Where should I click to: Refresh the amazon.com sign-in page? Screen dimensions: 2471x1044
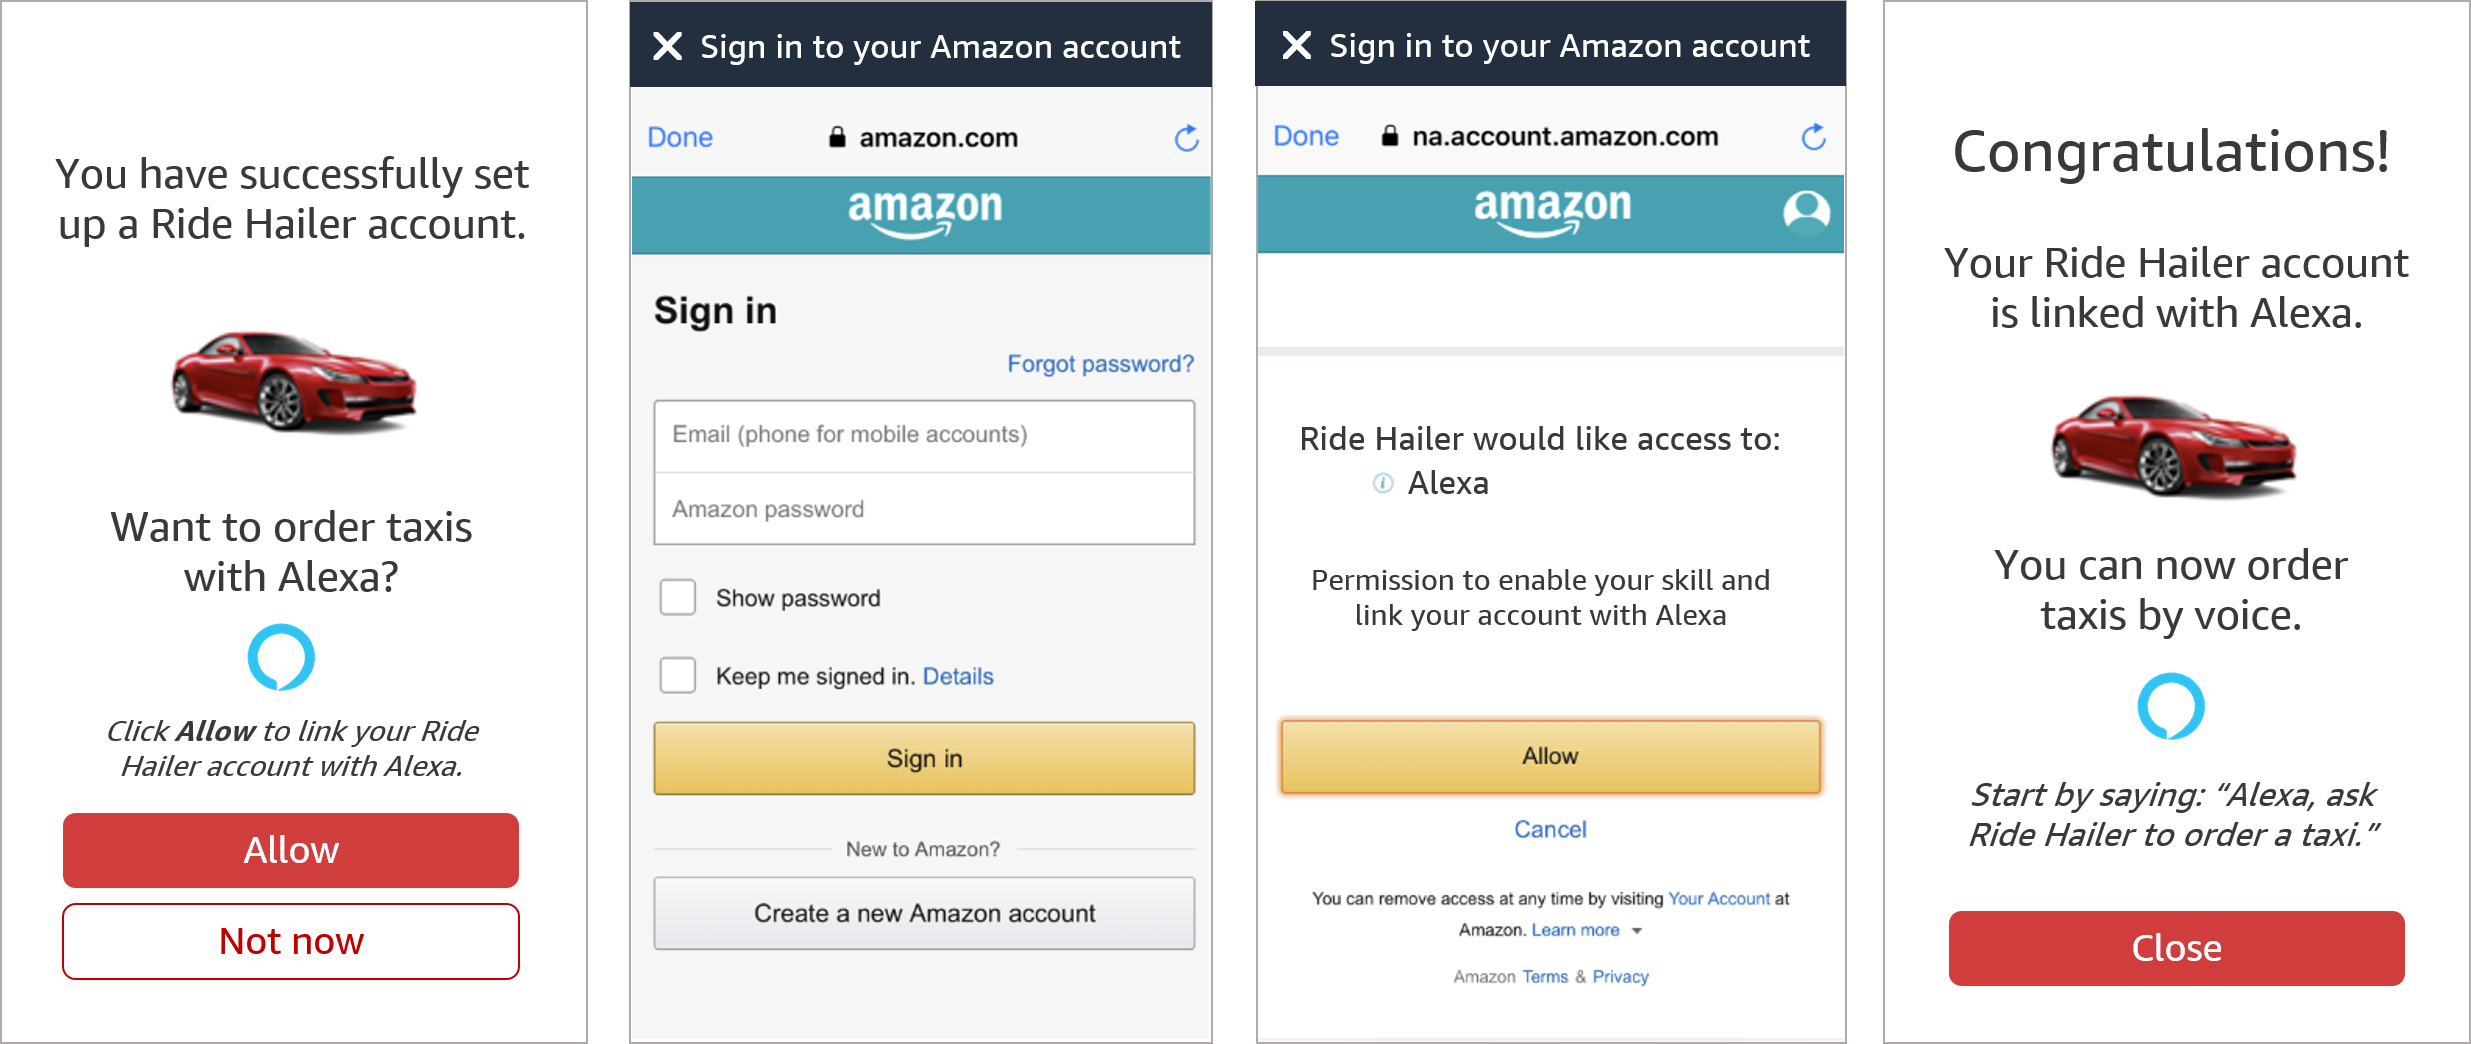click(x=1186, y=138)
